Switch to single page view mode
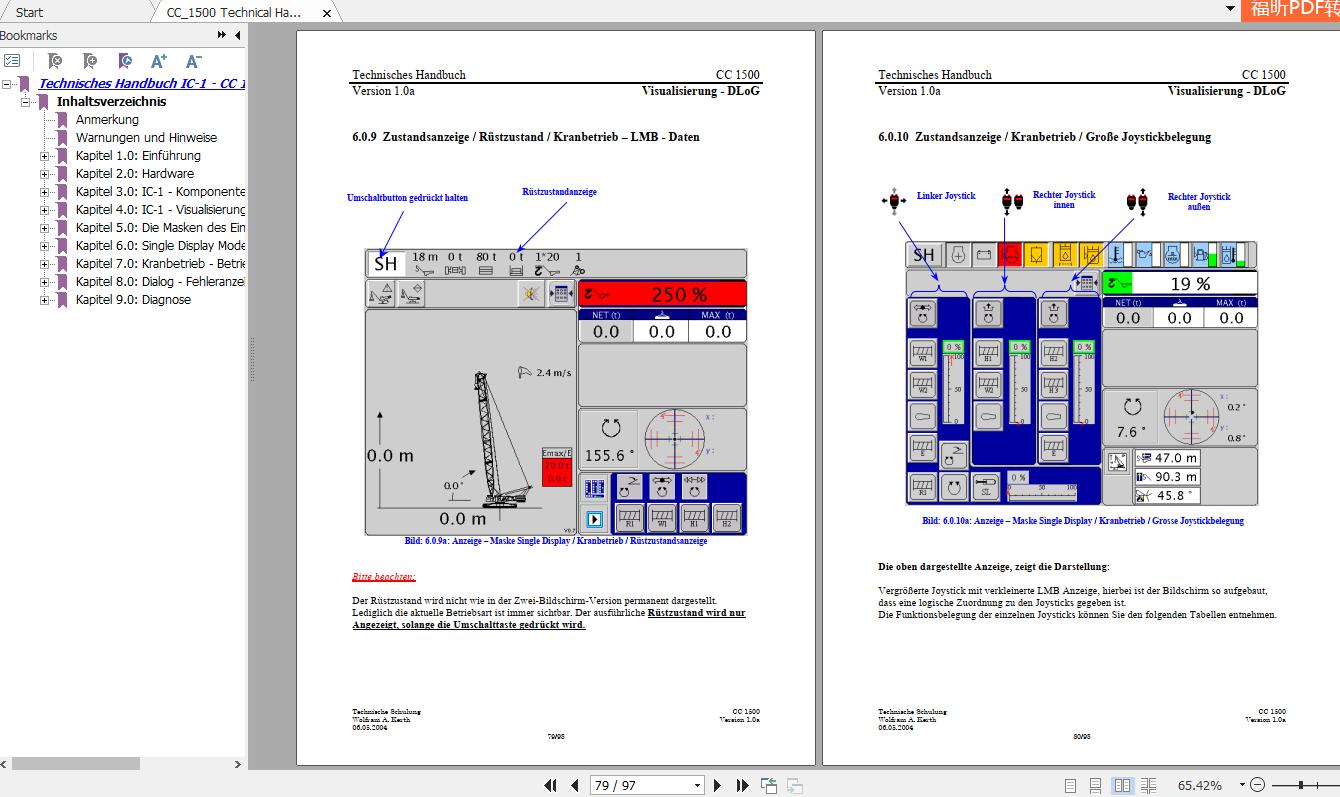The width and height of the screenshot is (1340, 797). [1070, 784]
